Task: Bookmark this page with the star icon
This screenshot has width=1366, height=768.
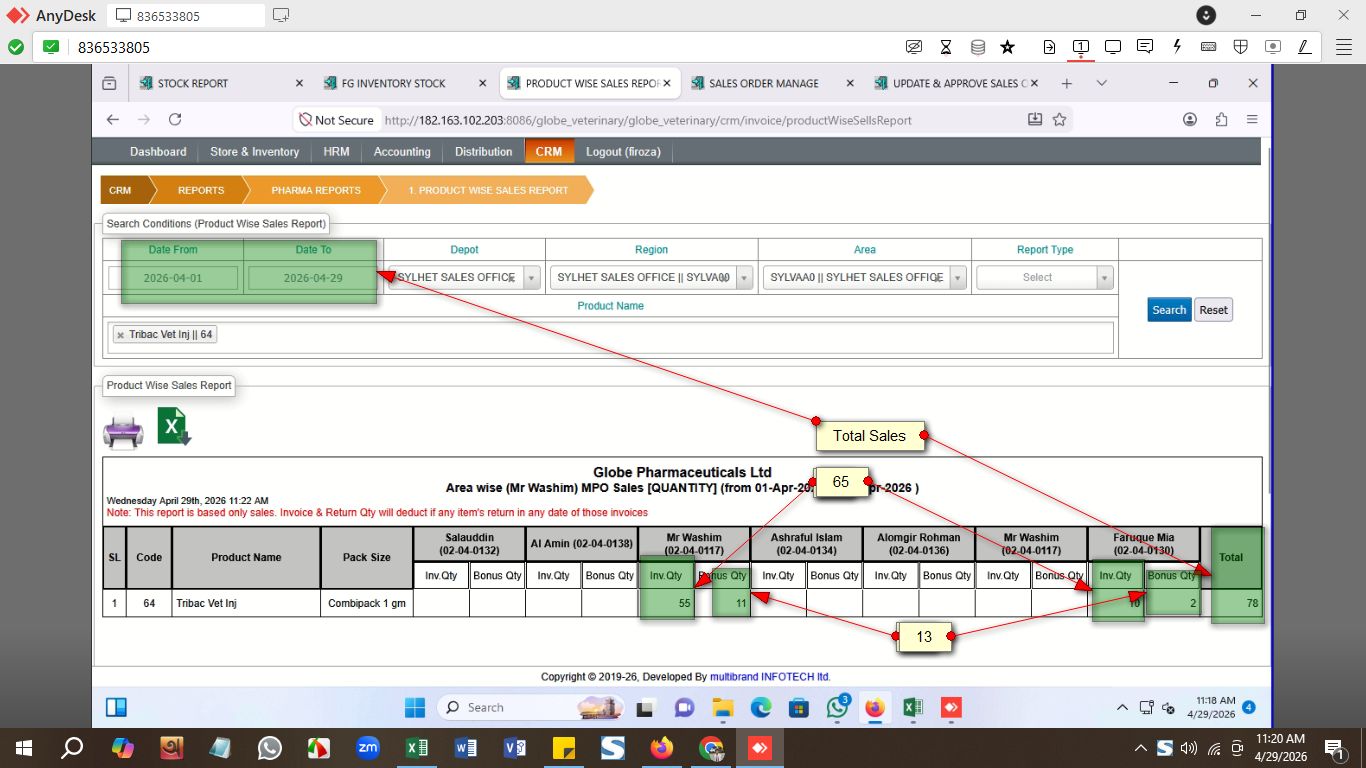Action: pyautogui.click(x=1060, y=119)
